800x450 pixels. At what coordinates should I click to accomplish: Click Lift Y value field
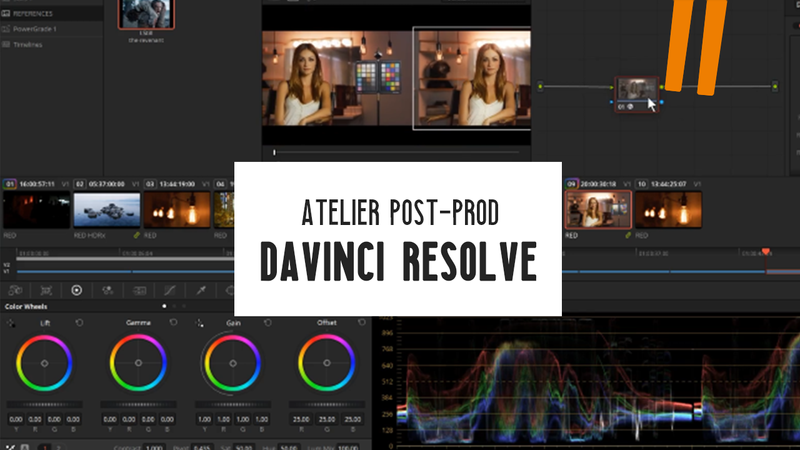click(x=16, y=419)
